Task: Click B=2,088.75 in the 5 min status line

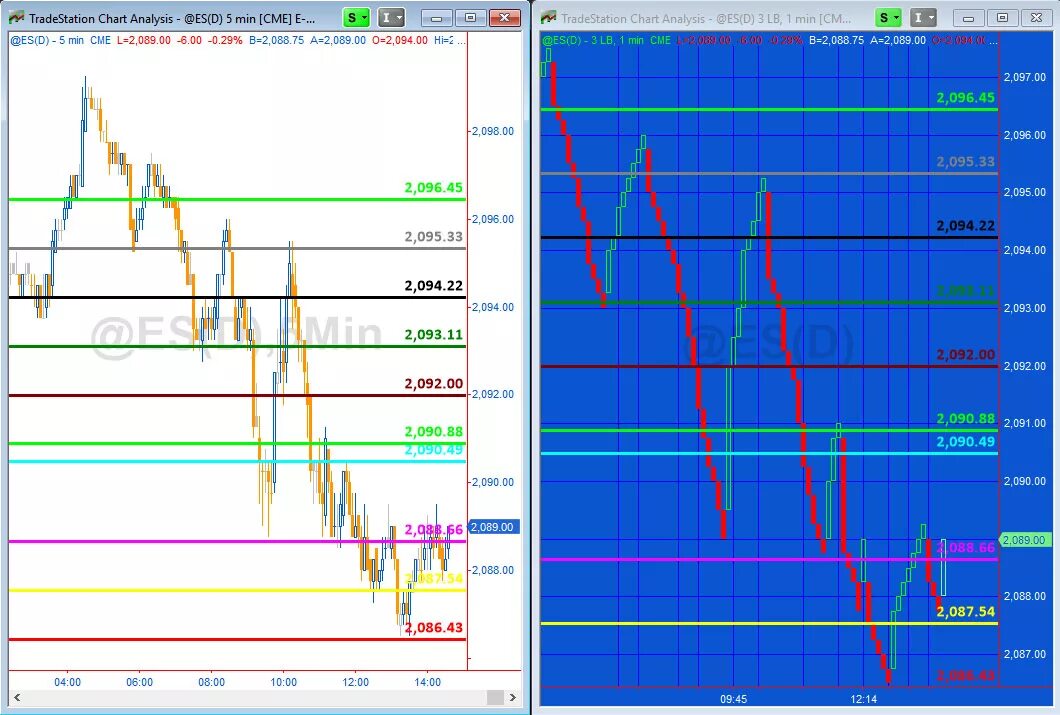Action: point(276,41)
